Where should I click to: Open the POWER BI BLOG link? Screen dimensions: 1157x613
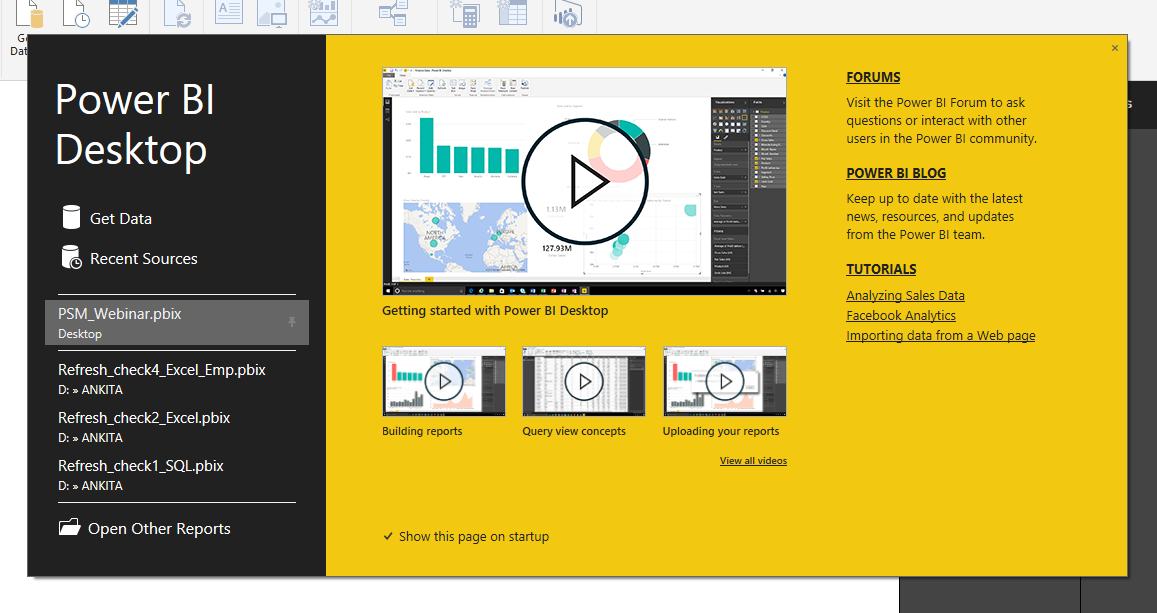896,173
